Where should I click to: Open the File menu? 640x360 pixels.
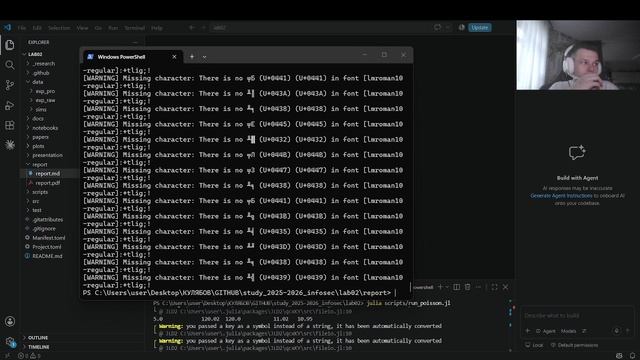pos(22,28)
